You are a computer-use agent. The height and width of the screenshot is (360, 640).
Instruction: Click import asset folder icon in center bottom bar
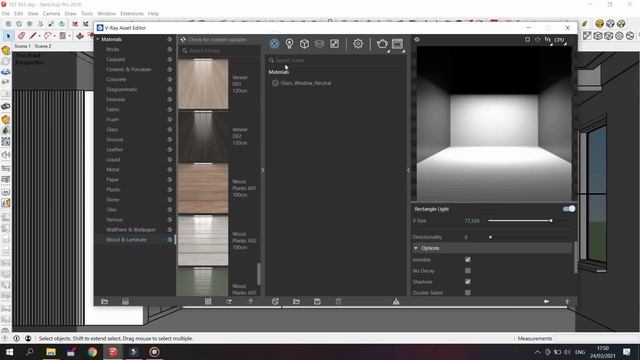tap(296, 301)
